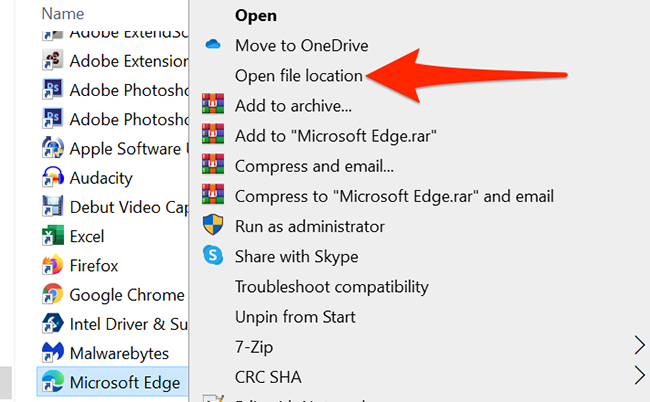Screen dimensions: 650x402
Task: Click the Malwarebytes icon
Action: (x=53, y=353)
